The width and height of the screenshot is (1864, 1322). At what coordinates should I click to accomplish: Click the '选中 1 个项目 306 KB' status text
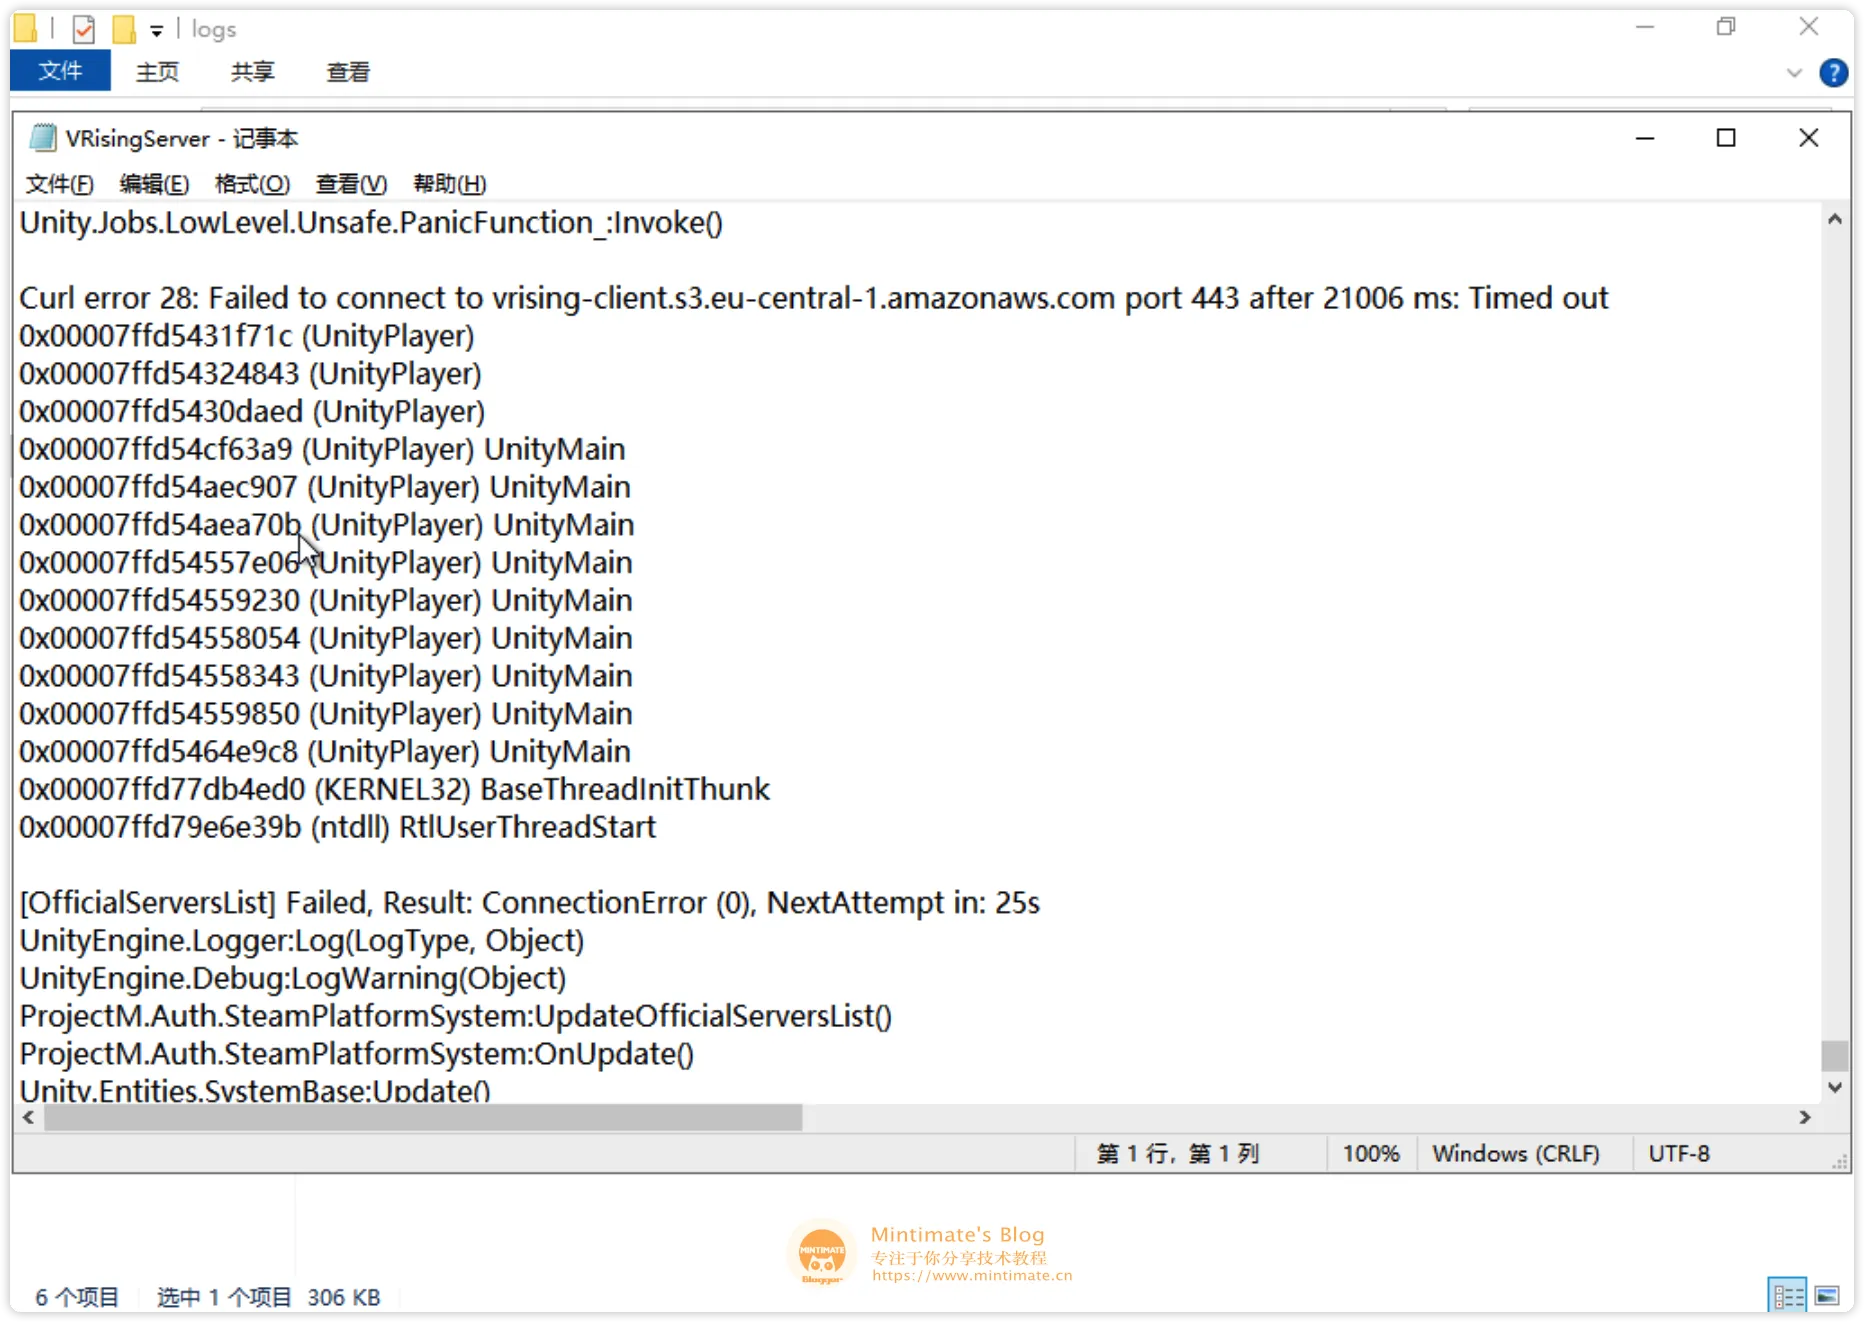tap(268, 1297)
